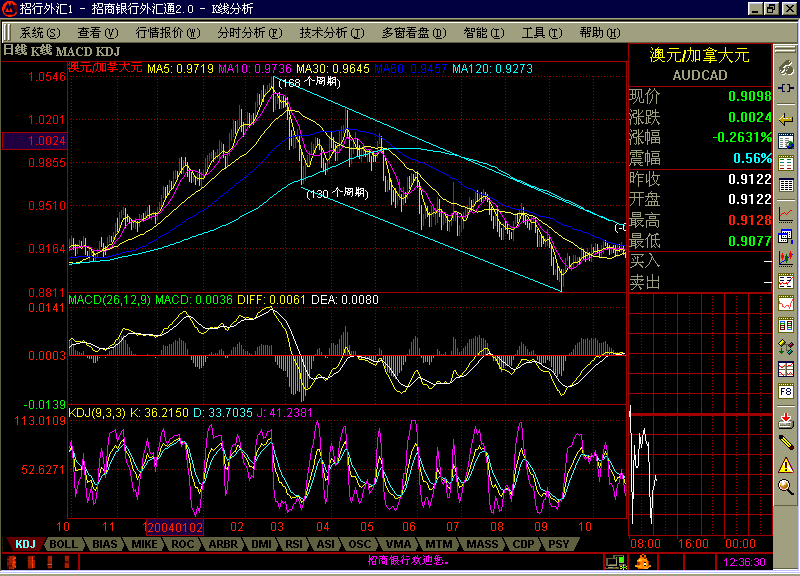The height and width of the screenshot is (576, 800).
Task: Click the status bar clock 12:36:30
Action: (x=744, y=562)
